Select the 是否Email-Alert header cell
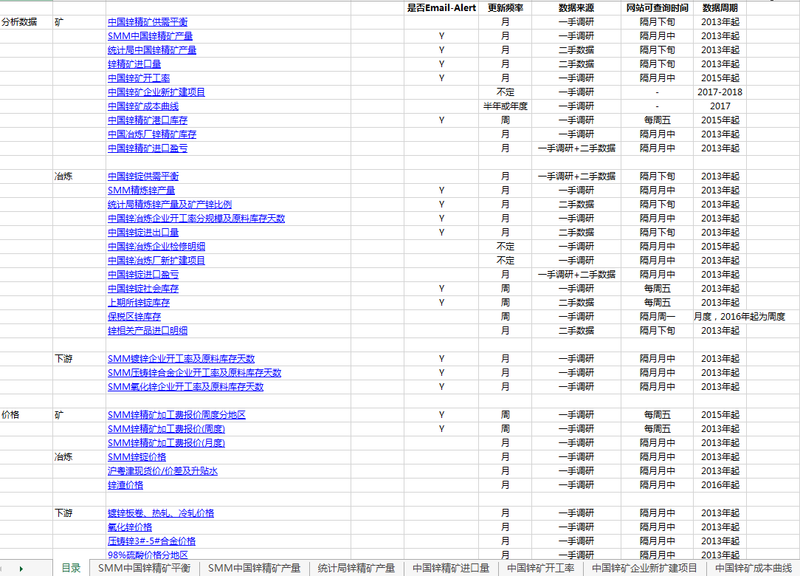 (x=441, y=8)
